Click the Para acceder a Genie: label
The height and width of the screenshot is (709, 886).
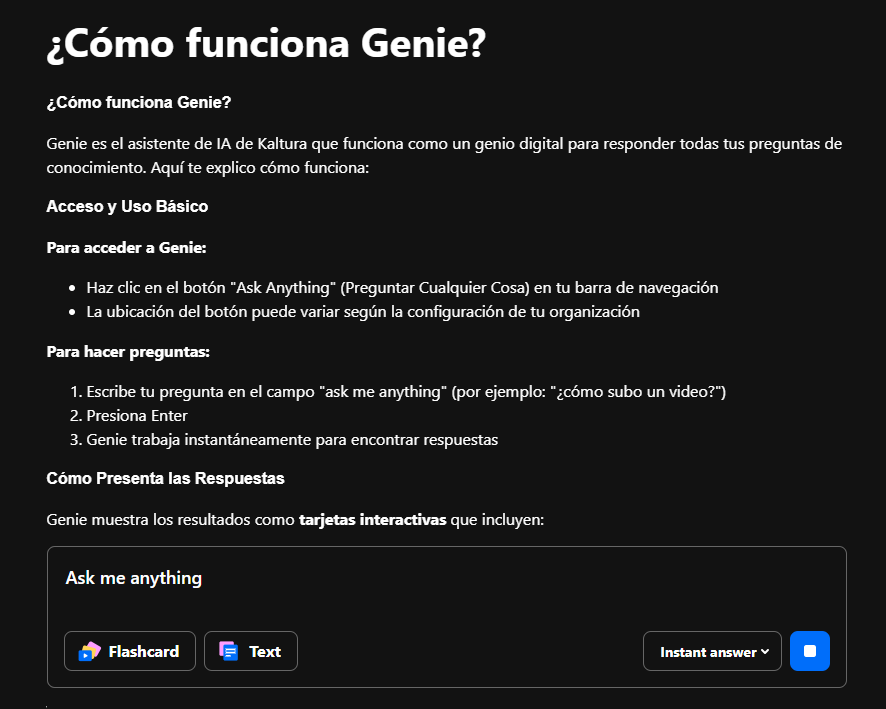click(126, 247)
